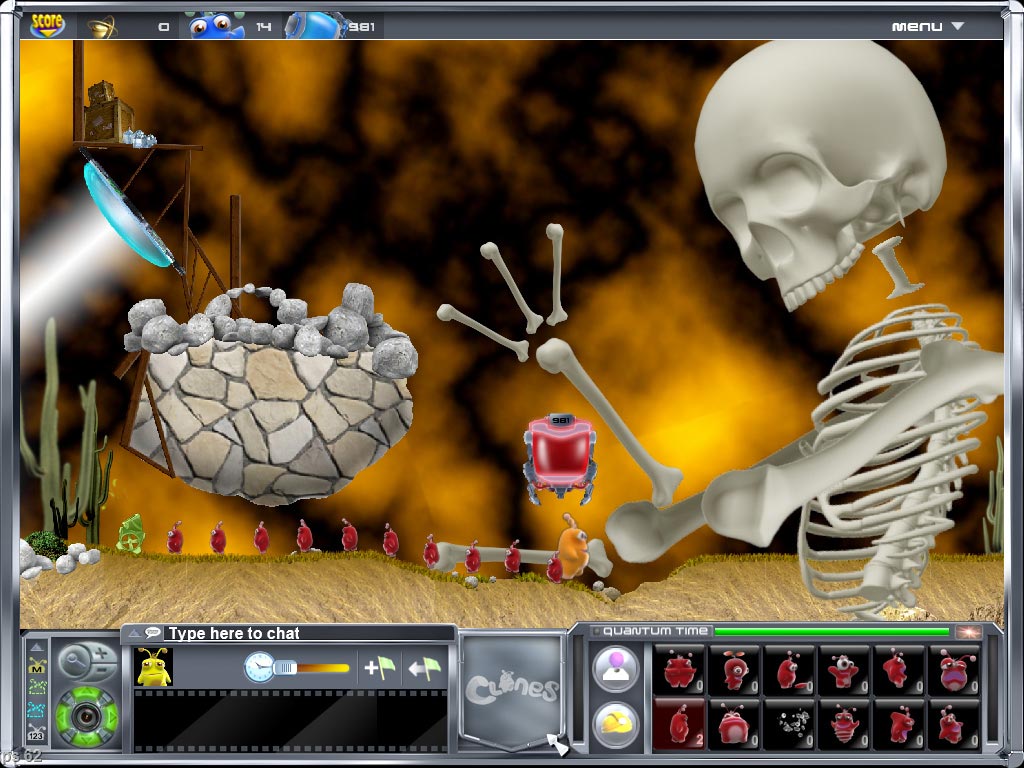Open the menu dropdown
1024x768 pixels.
(928, 27)
